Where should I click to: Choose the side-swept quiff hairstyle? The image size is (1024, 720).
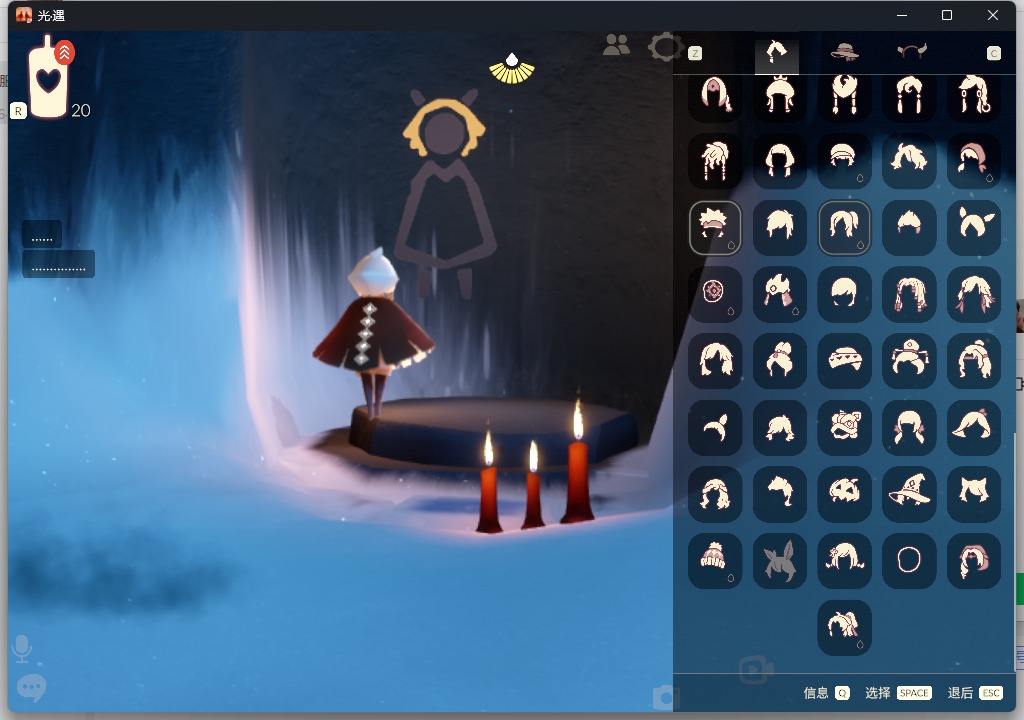click(780, 493)
